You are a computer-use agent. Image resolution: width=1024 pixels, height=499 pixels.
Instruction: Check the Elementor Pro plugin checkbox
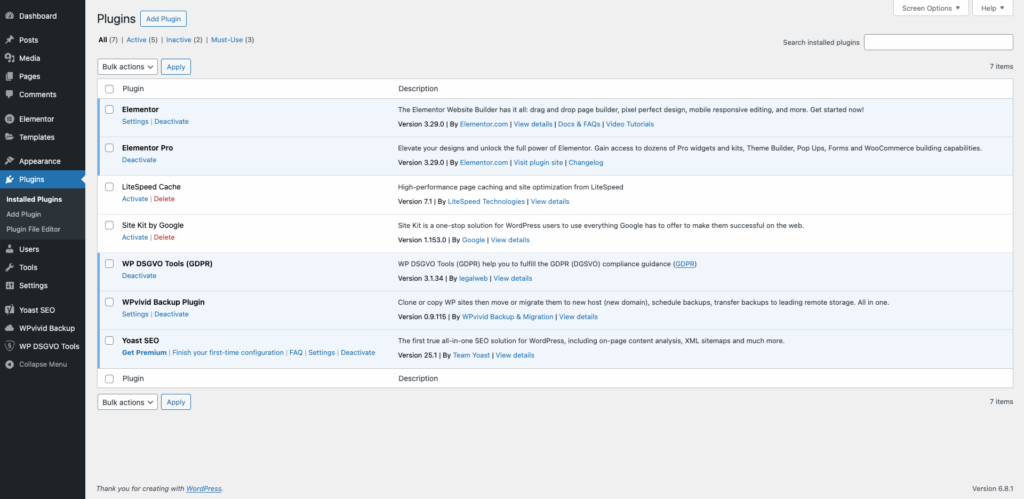pyautogui.click(x=109, y=148)
